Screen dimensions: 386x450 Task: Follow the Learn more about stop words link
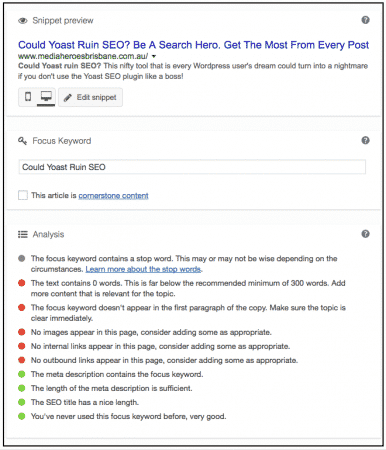pos(144,269)
